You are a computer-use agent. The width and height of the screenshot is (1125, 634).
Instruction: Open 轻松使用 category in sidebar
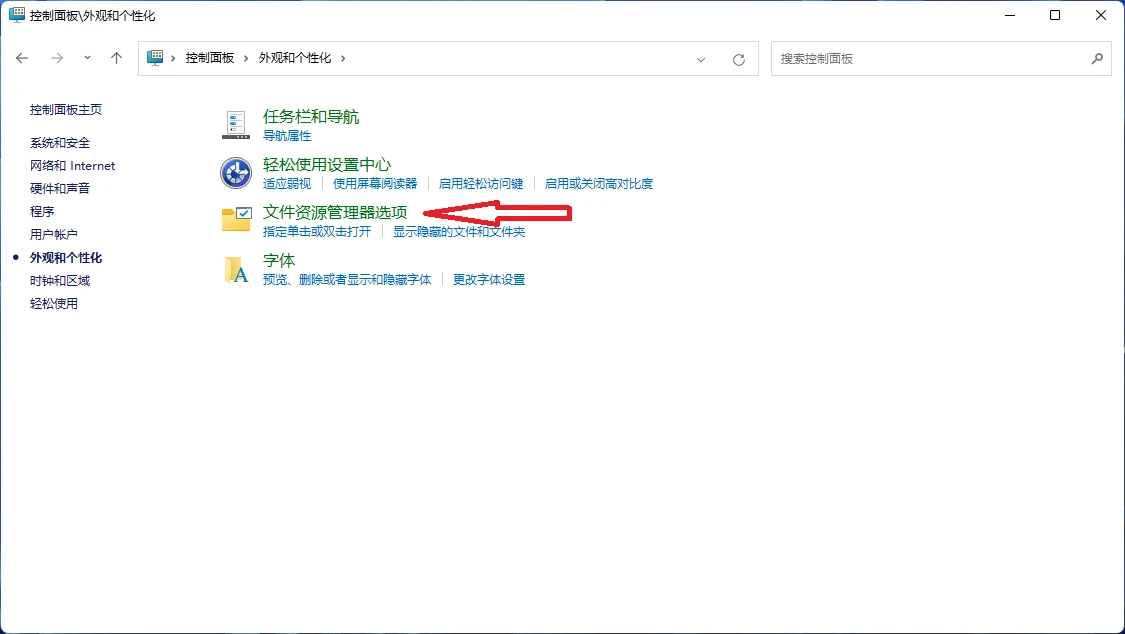click(54, 303)
